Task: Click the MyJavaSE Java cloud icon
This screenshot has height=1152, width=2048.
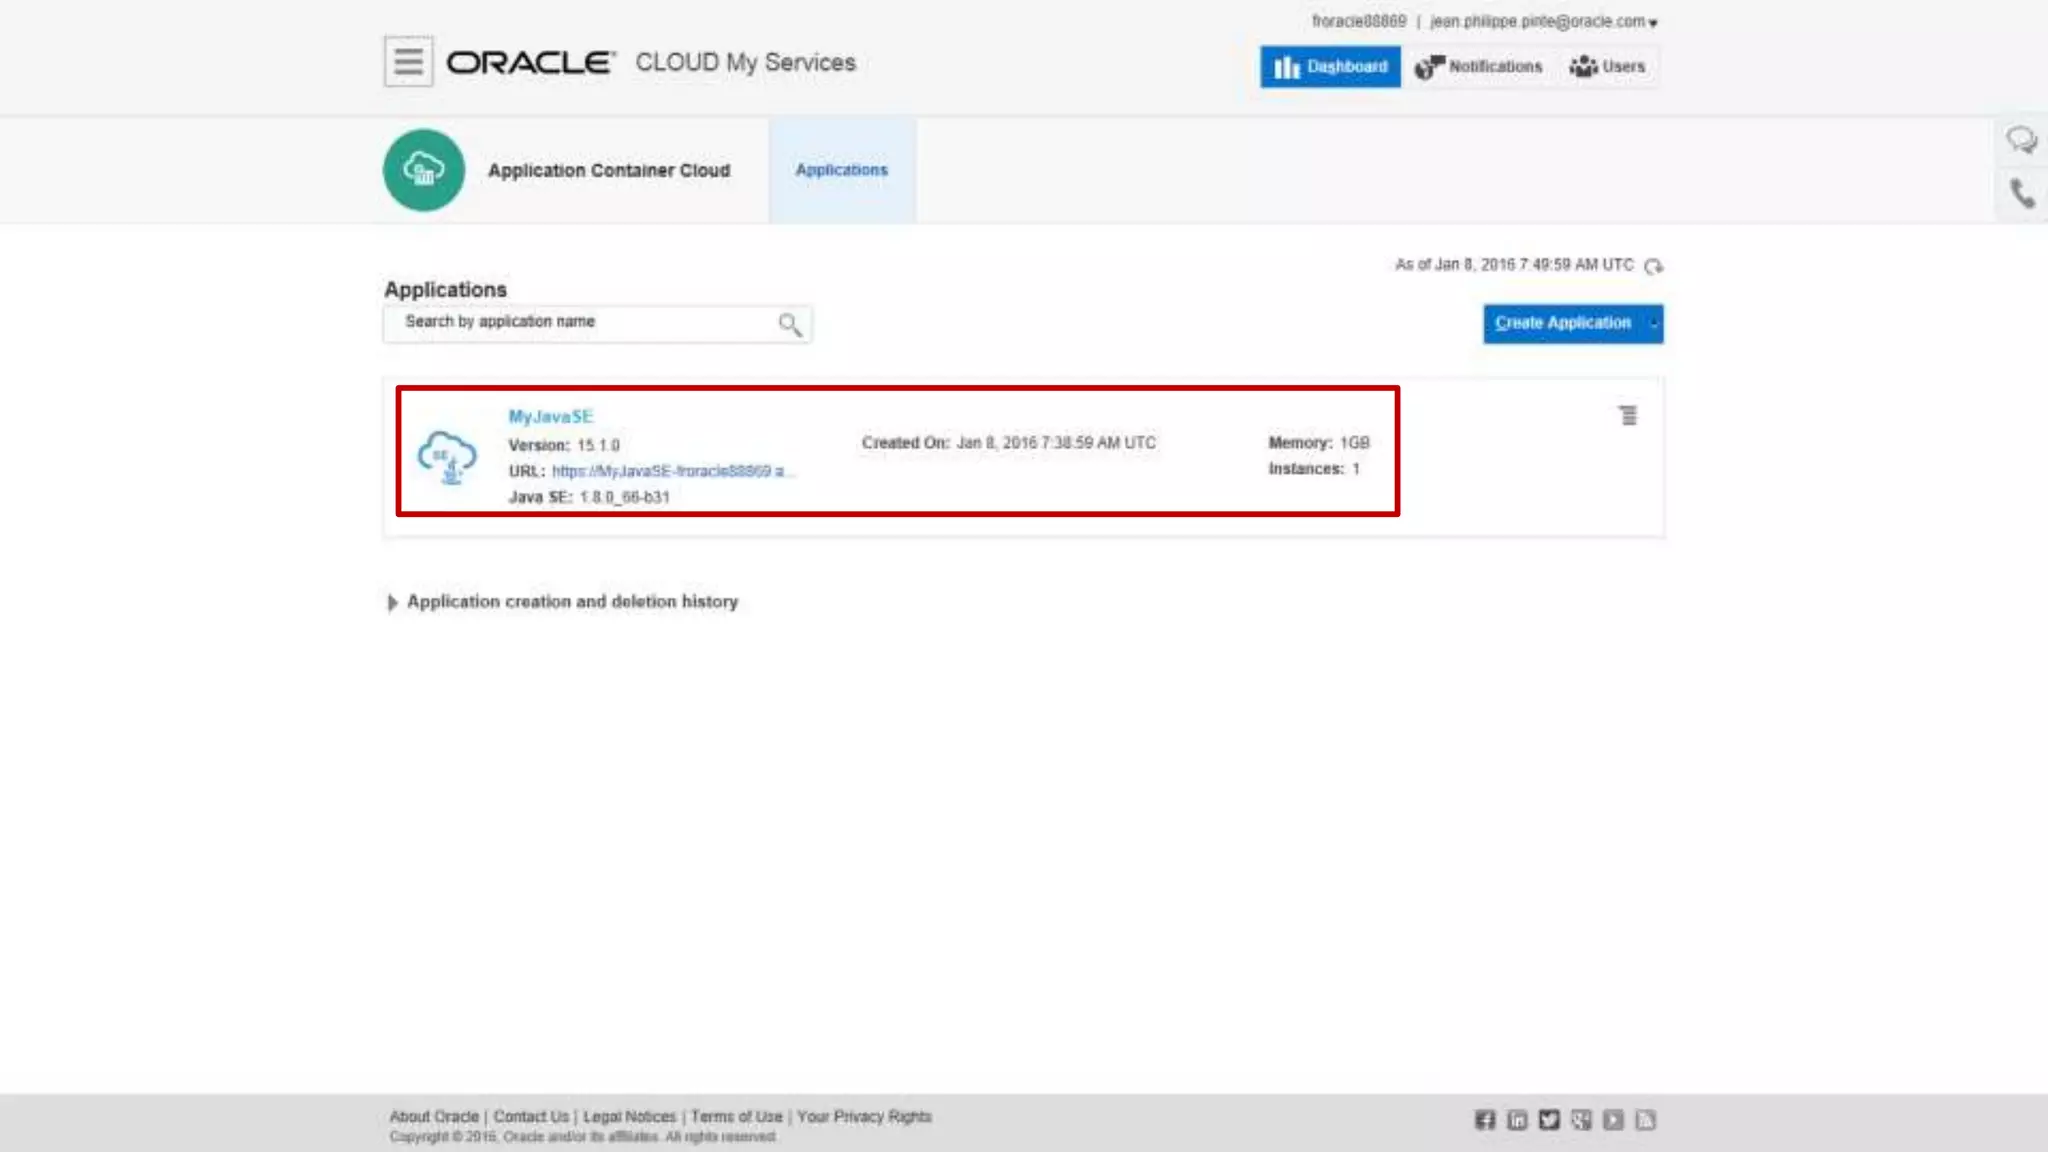Action: pos(447,457)
